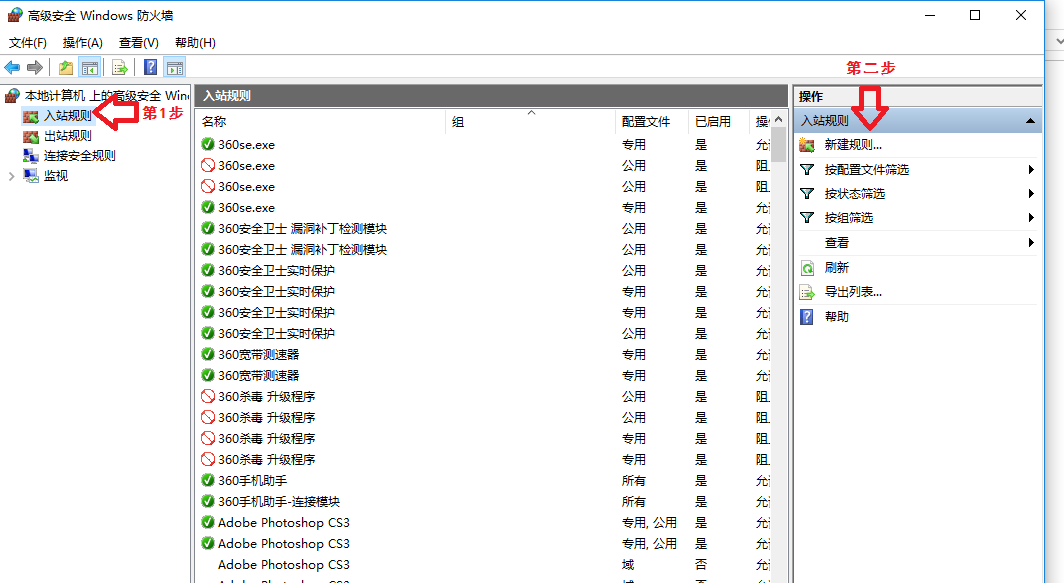Sort rules by the 配置文件 column header
1064x583 pixels.
(x=645, y=121)
